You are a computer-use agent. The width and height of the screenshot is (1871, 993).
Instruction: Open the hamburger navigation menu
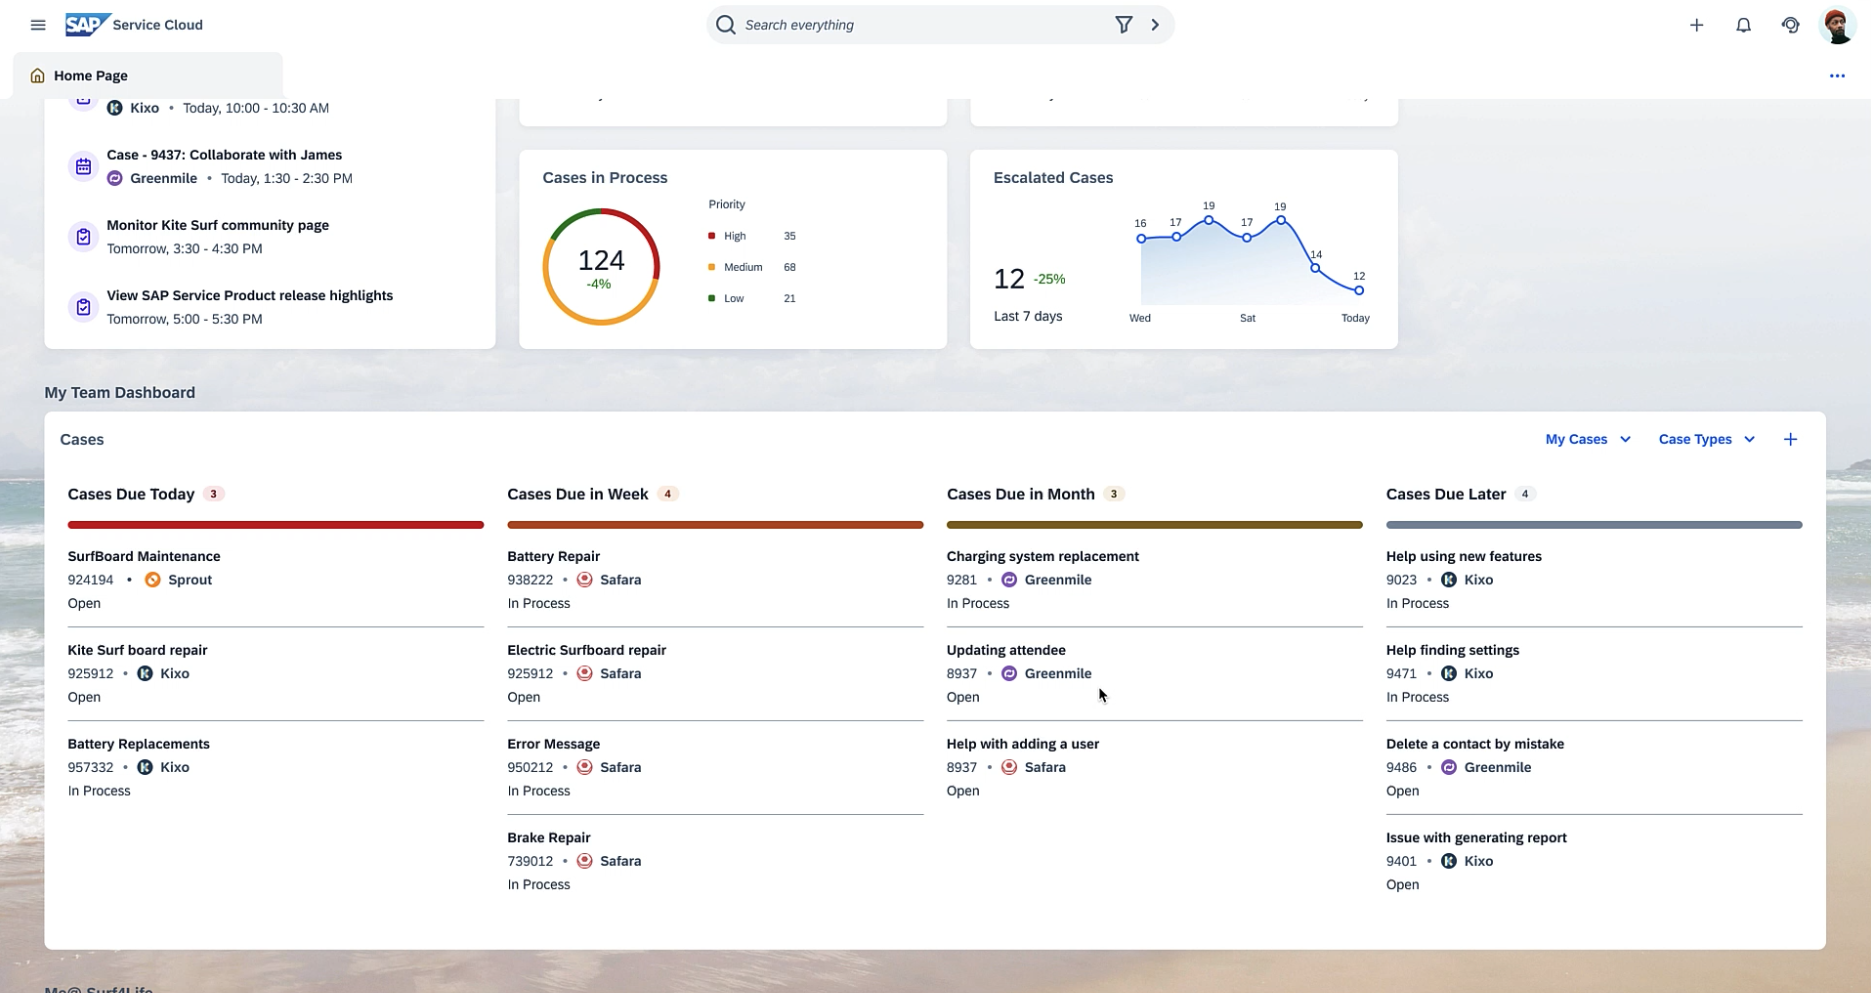tap(38, 25)
